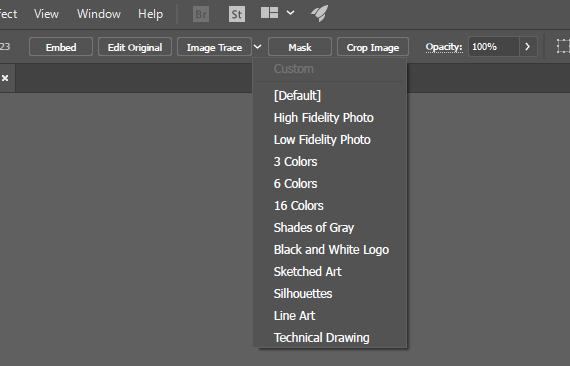Choose Shades of Gray preset
Screen dimensions: 570x366
pos(330,228)
